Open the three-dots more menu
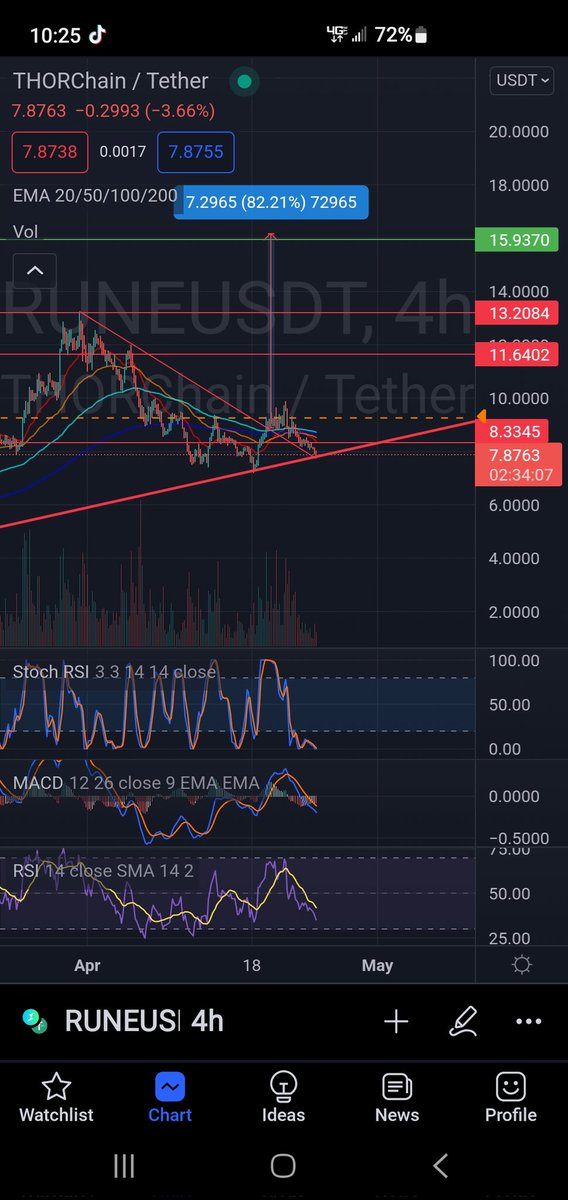Image resolution: width=568 pixels, height=1200 pixels. (x=528, y=1021)
